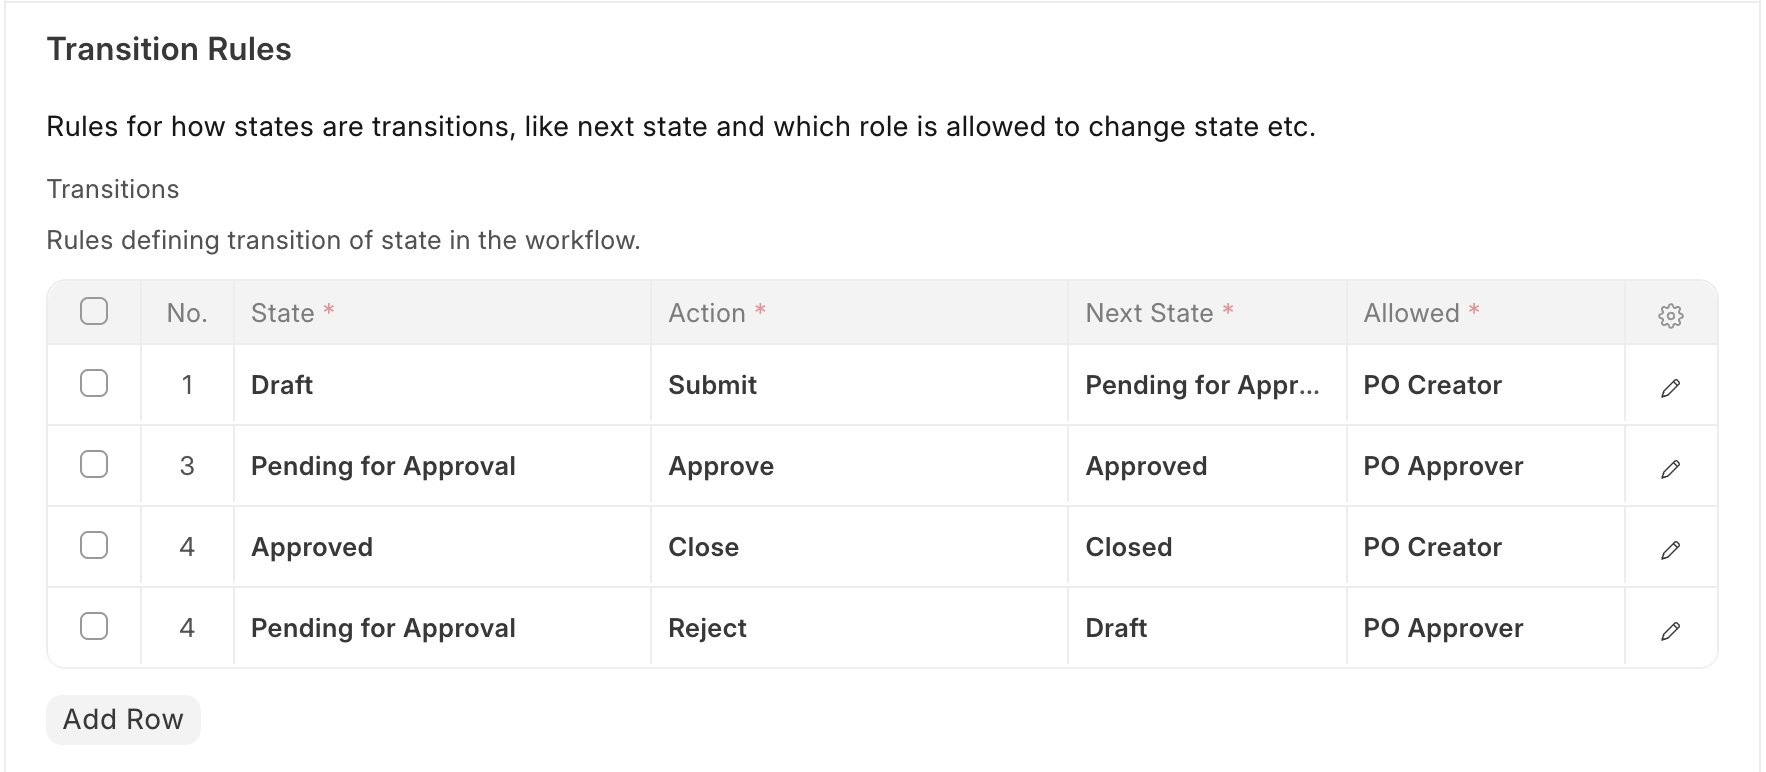Open edit pencil for Reject transition row
The image size is (1766, 772).
tap(1670, 631)
